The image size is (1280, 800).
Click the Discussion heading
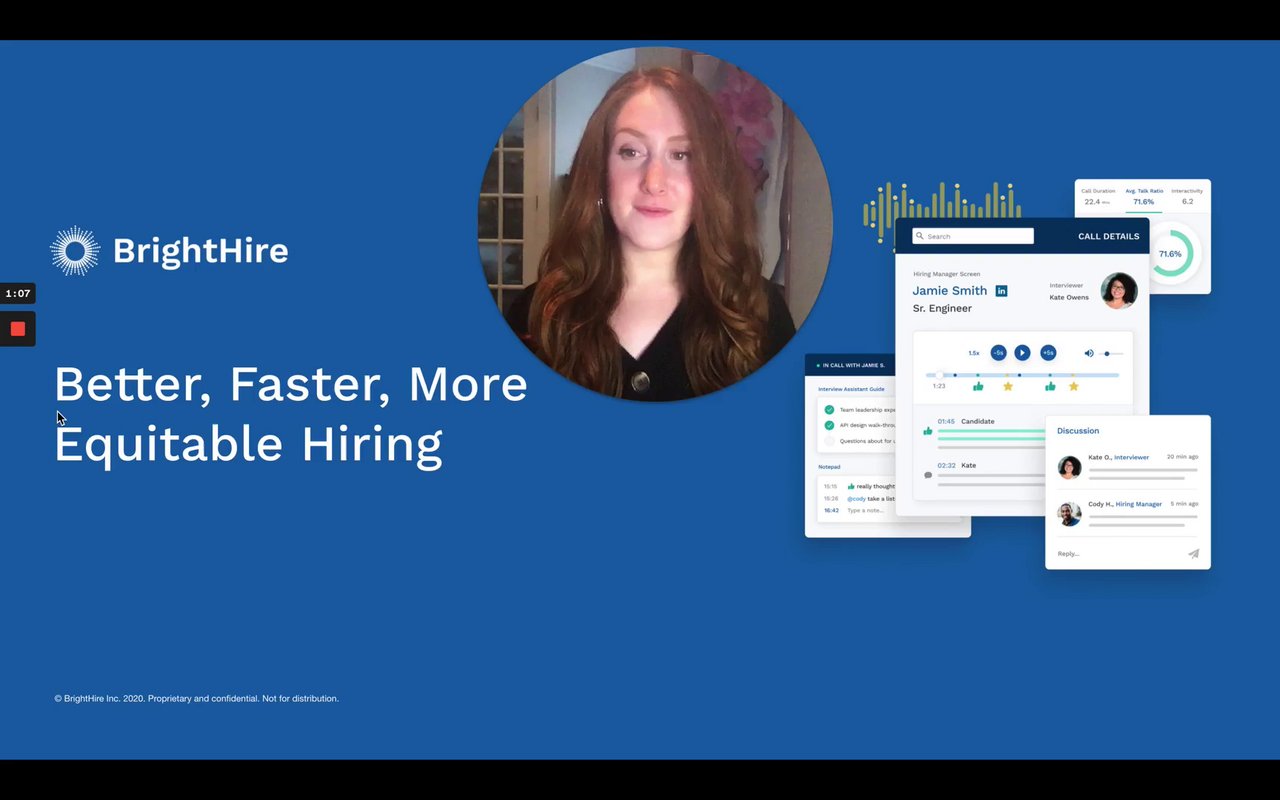pos(1078,431)
